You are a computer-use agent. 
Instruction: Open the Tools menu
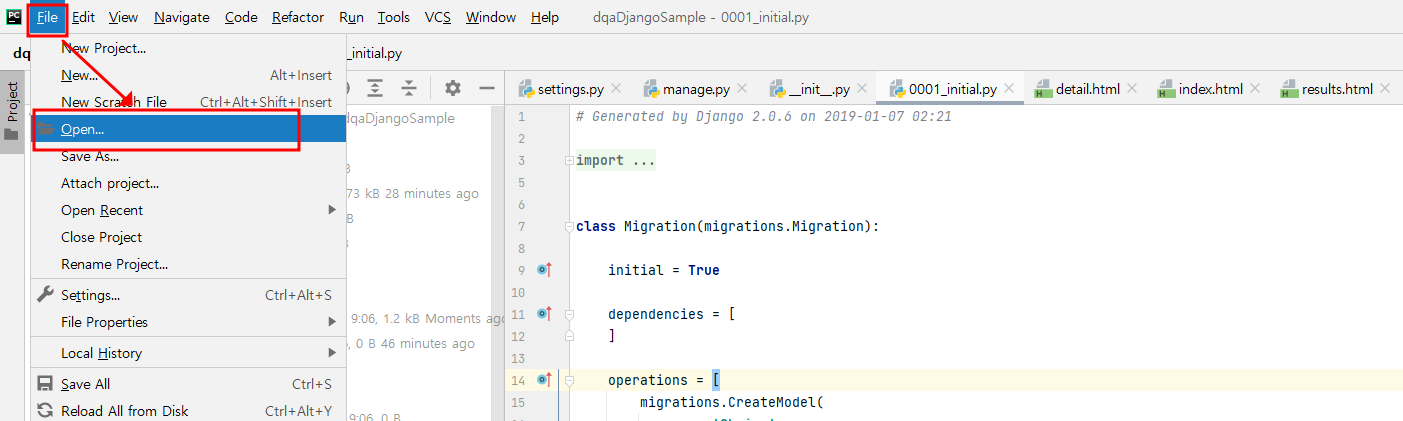coord(394,17)
